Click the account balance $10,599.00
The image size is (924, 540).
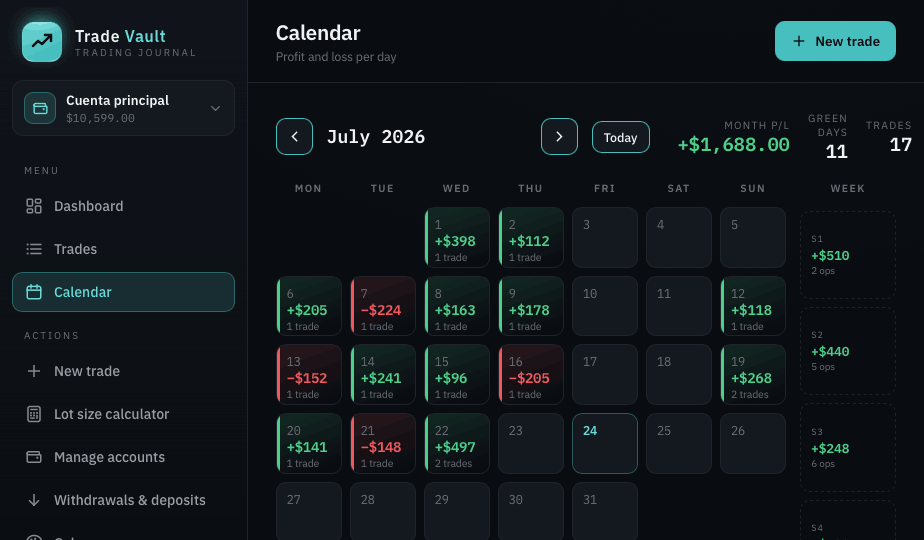pyautogui.click(x=100, y=118)
